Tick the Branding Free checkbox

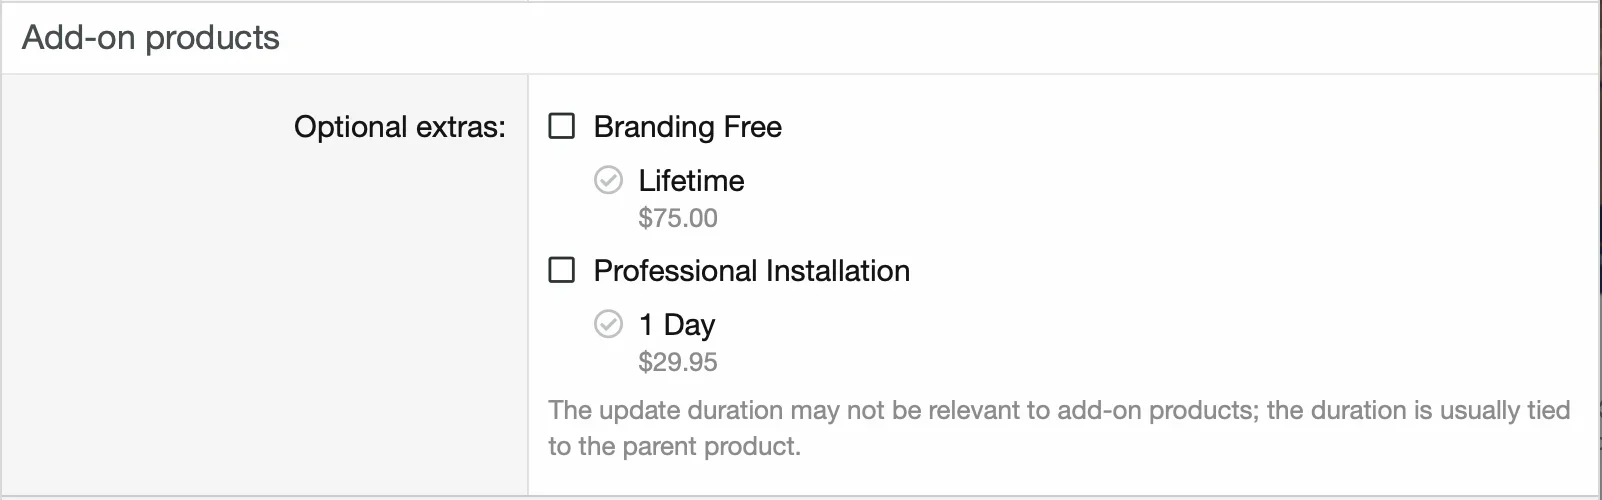(x=562, y=126)
